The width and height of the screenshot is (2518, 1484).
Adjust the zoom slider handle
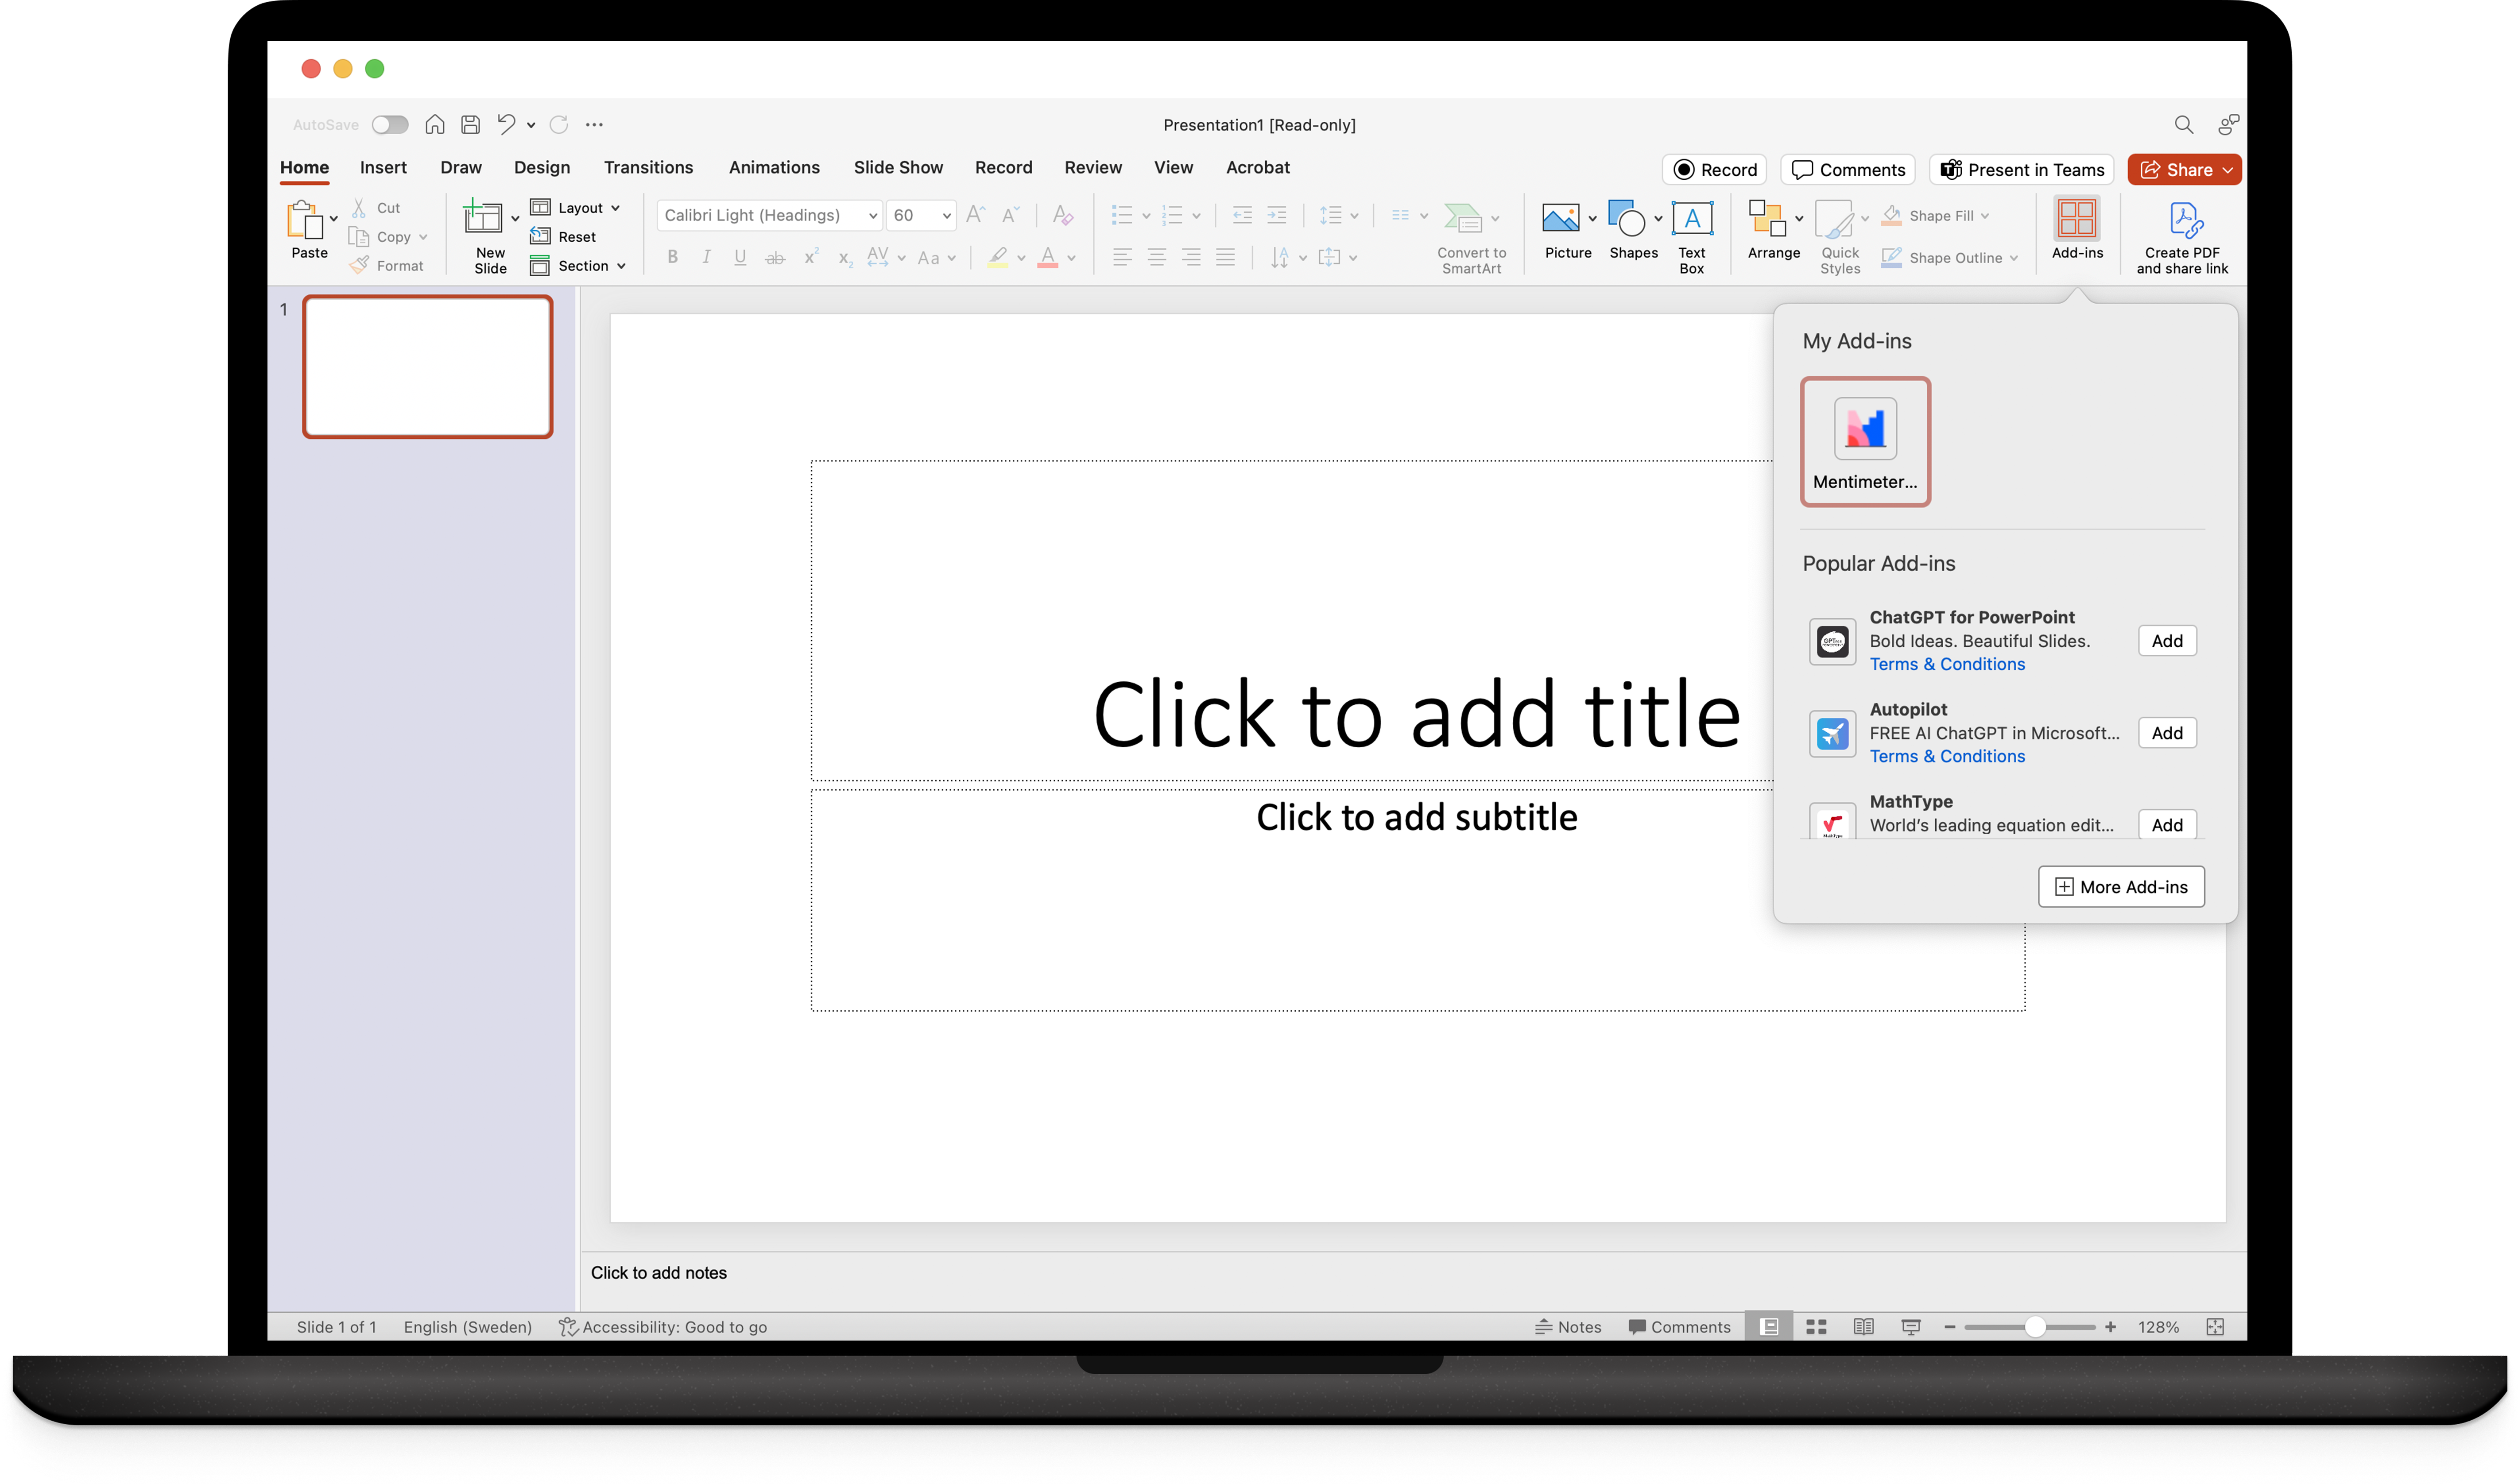pos(2034,1327)
